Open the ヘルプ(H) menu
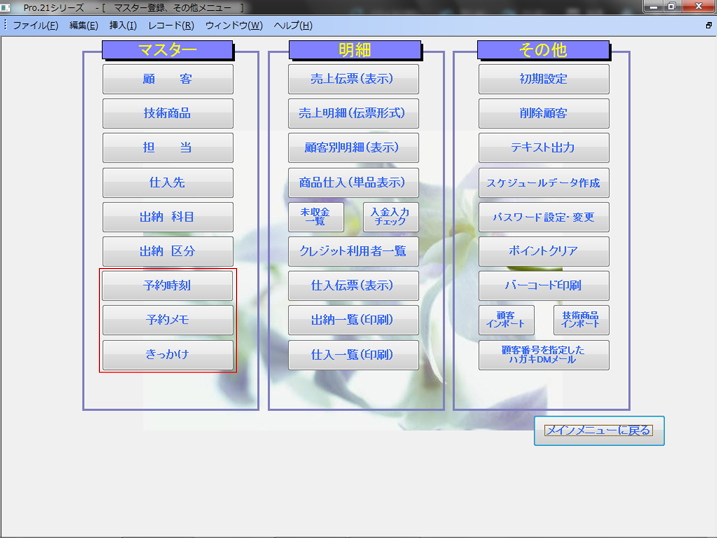The image size is (717, 538). [x=293, y=26]
